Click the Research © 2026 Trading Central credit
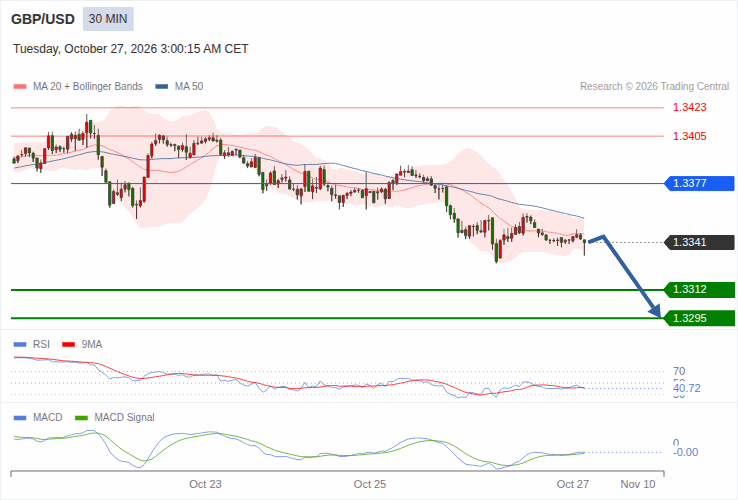 654,87
